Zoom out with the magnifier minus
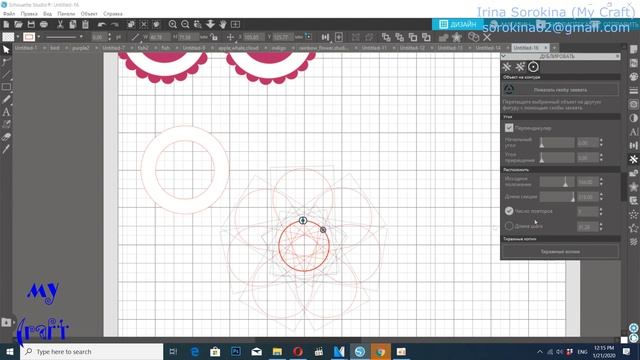Viewport: 640px width, 360px height. coord(185,24)
